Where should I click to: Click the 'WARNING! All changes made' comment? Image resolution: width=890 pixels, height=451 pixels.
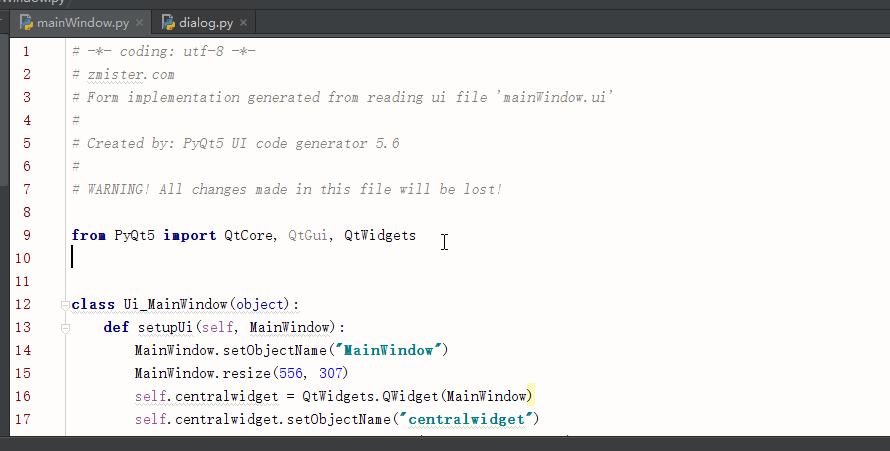point(288,189)
